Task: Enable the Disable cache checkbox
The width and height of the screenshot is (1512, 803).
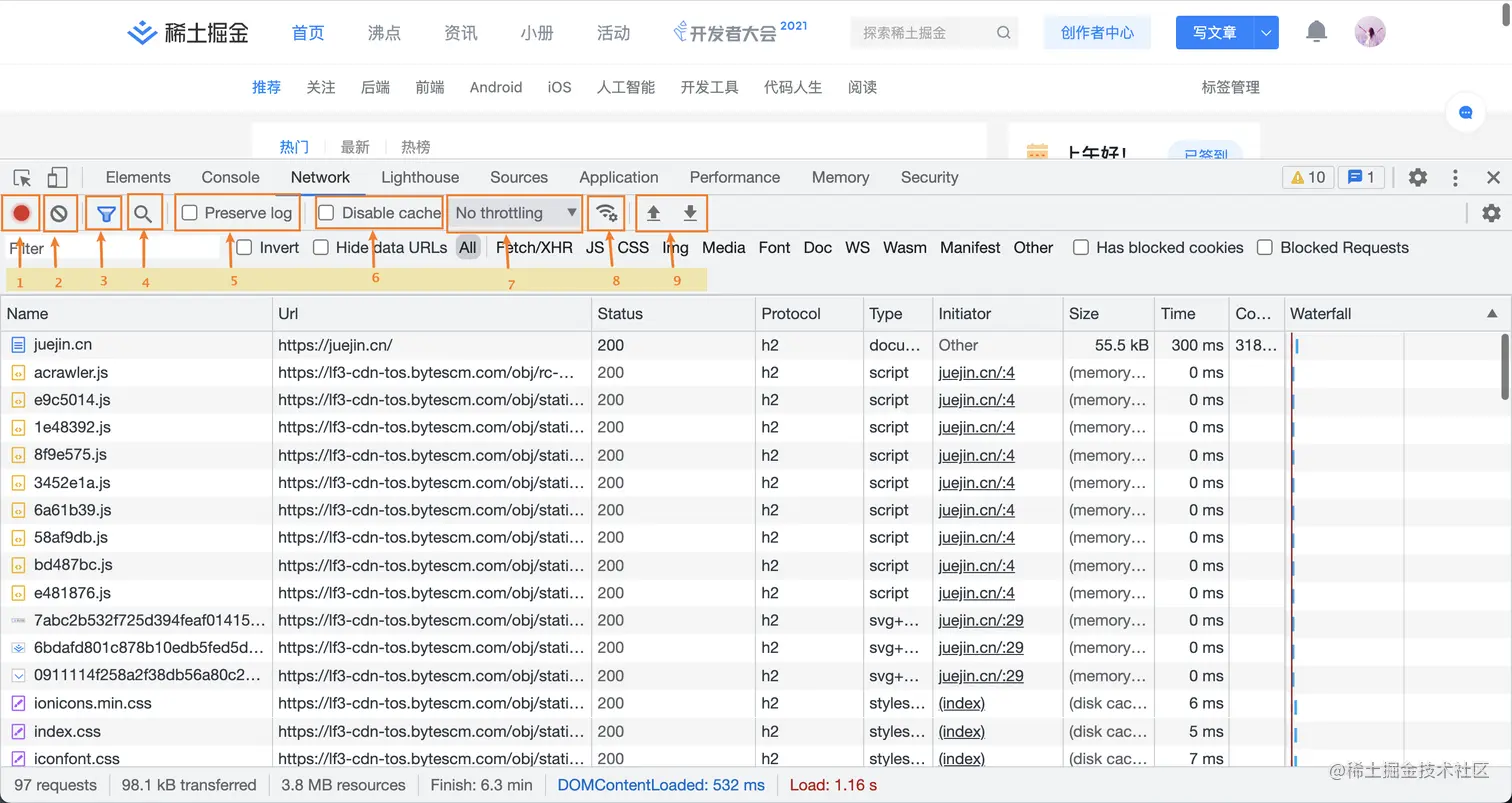Action: coord(326,213)
